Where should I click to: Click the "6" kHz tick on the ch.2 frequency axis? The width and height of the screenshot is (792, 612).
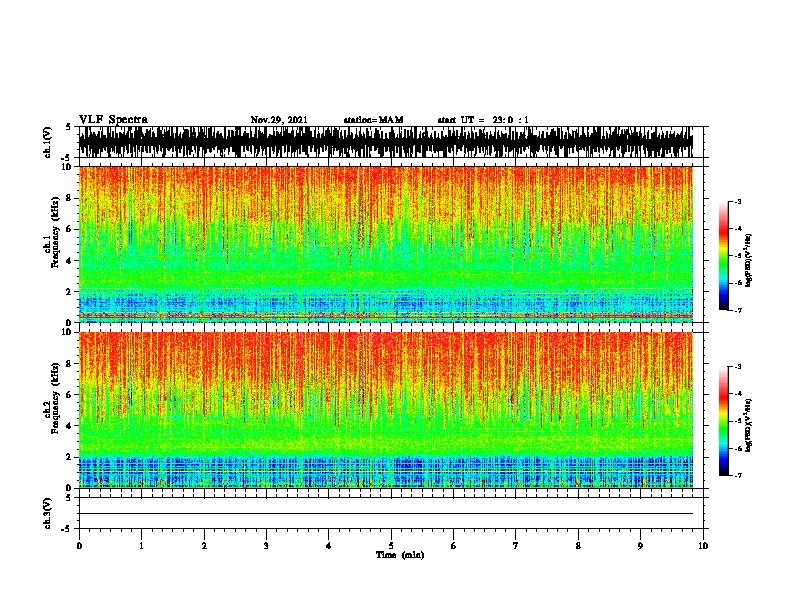pyautogui.click(x=69, y=395)
